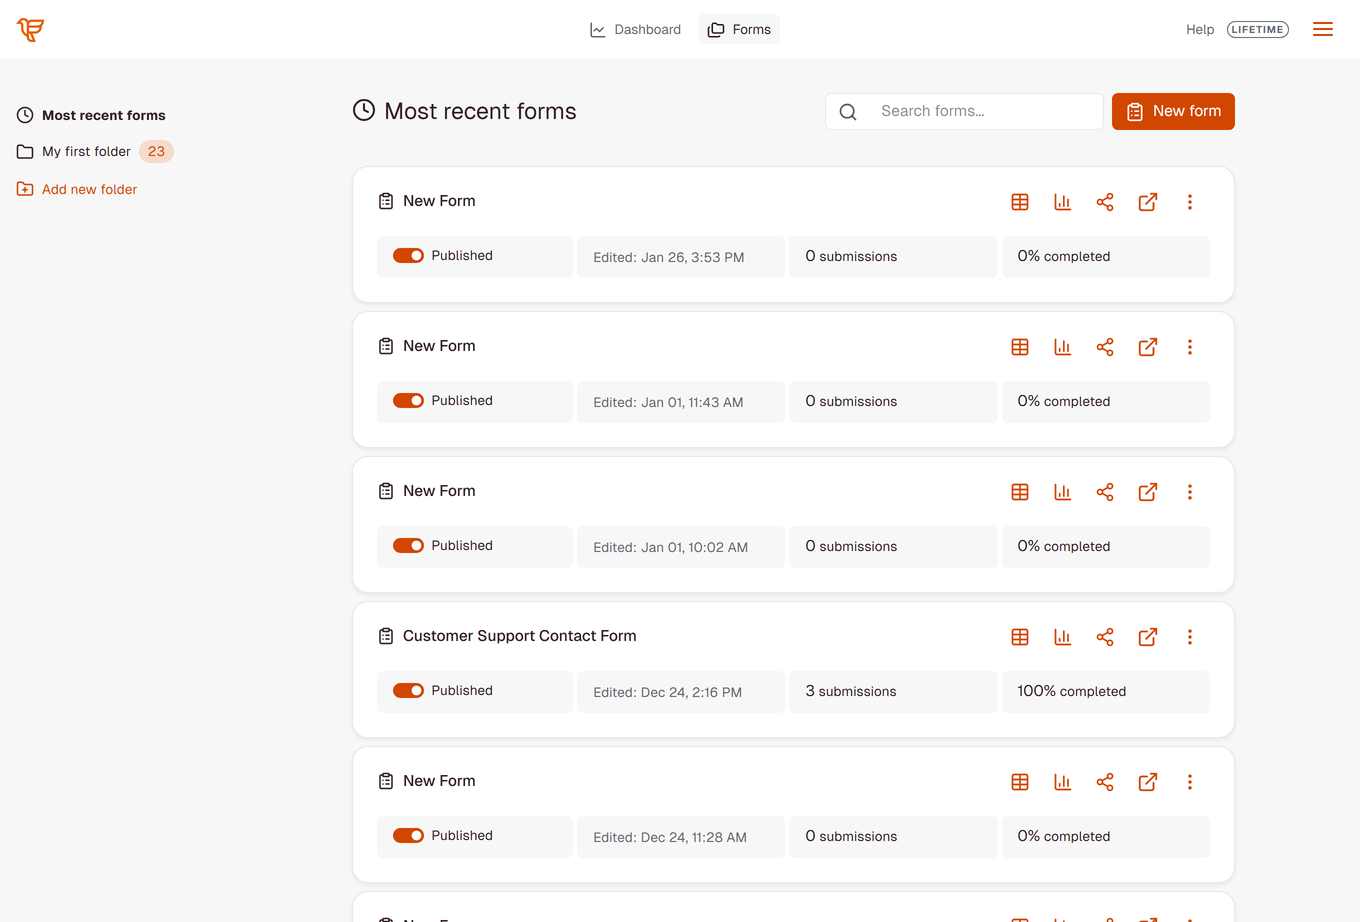Image resolution: width=1360 pixels, height=922 pixels.
Task: View analytics for form edited Dec 24, 11:28 AM
Action: (x=1062, y=782)
